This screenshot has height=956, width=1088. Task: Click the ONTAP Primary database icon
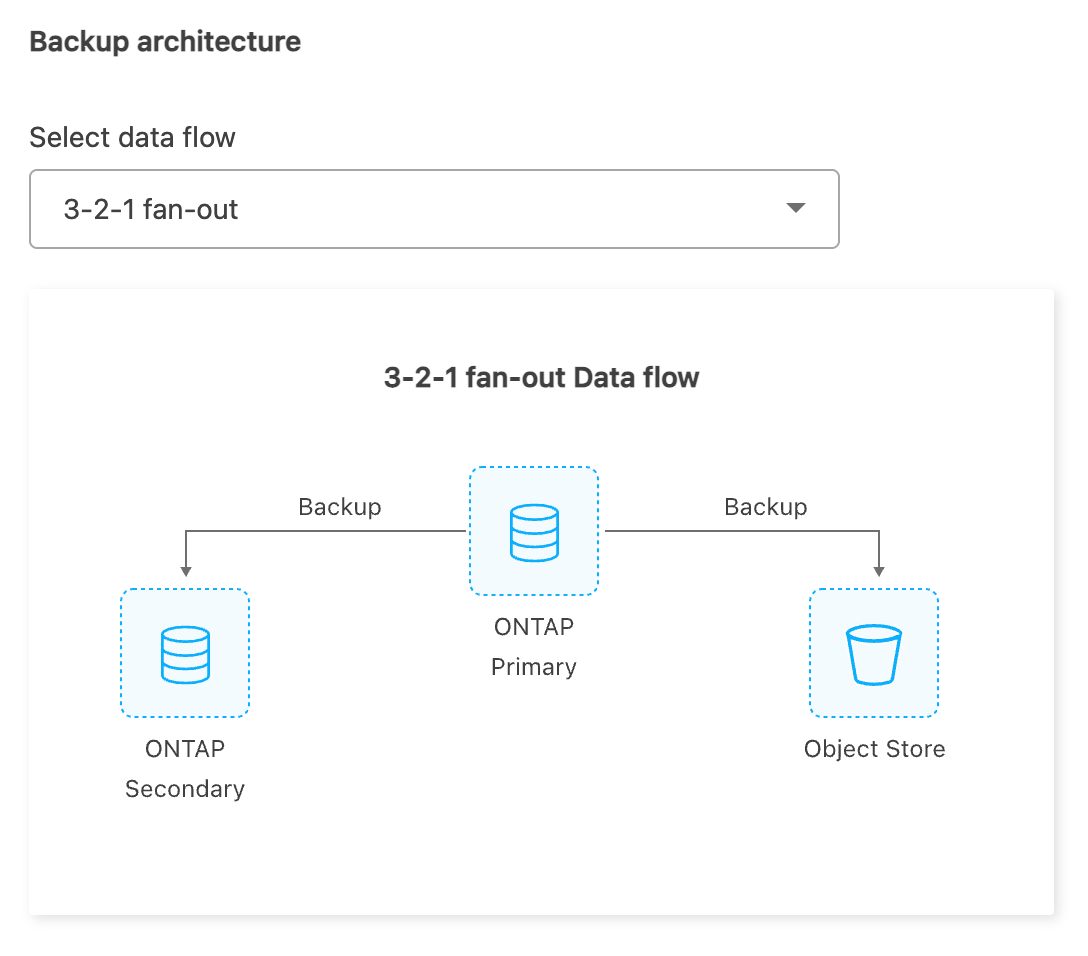(x=534, y=531)
